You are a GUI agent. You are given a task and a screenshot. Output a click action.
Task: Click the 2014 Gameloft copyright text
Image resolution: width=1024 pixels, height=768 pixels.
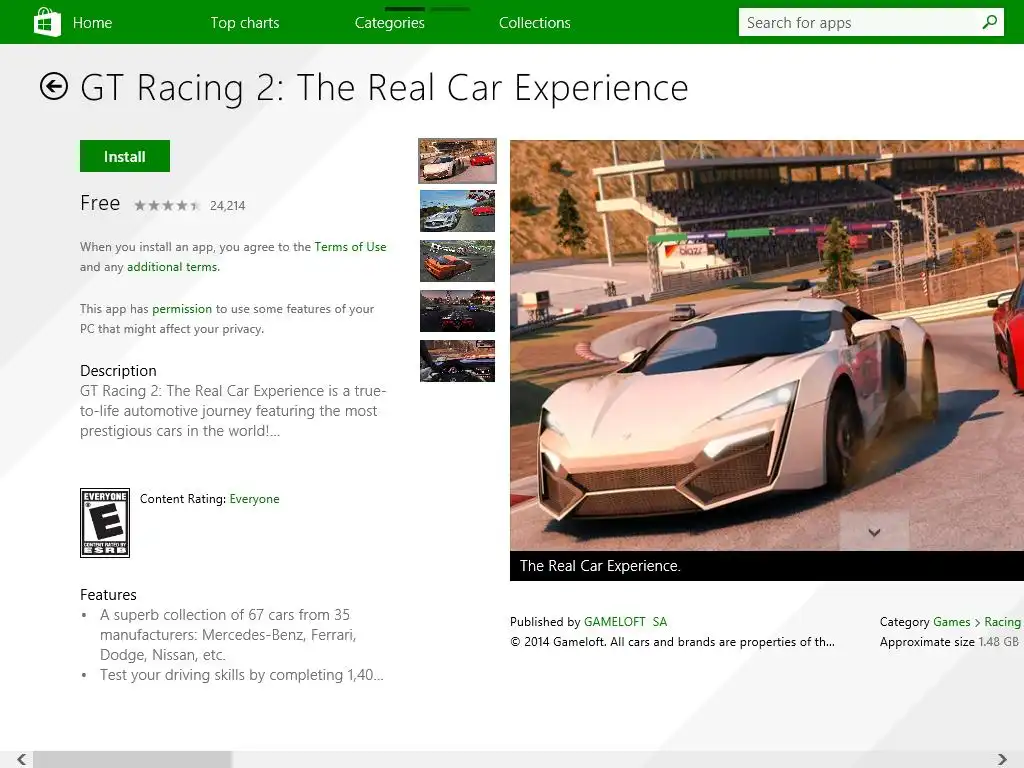[672, 642]
